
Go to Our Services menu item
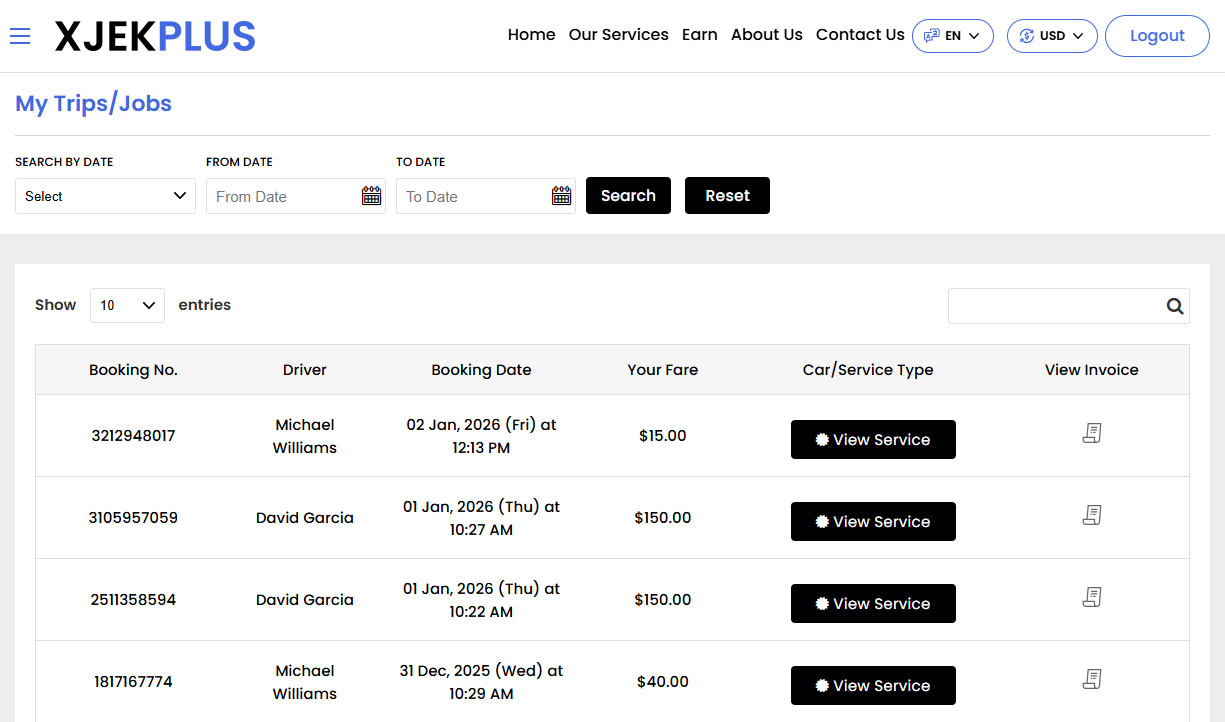pos(618,35)
